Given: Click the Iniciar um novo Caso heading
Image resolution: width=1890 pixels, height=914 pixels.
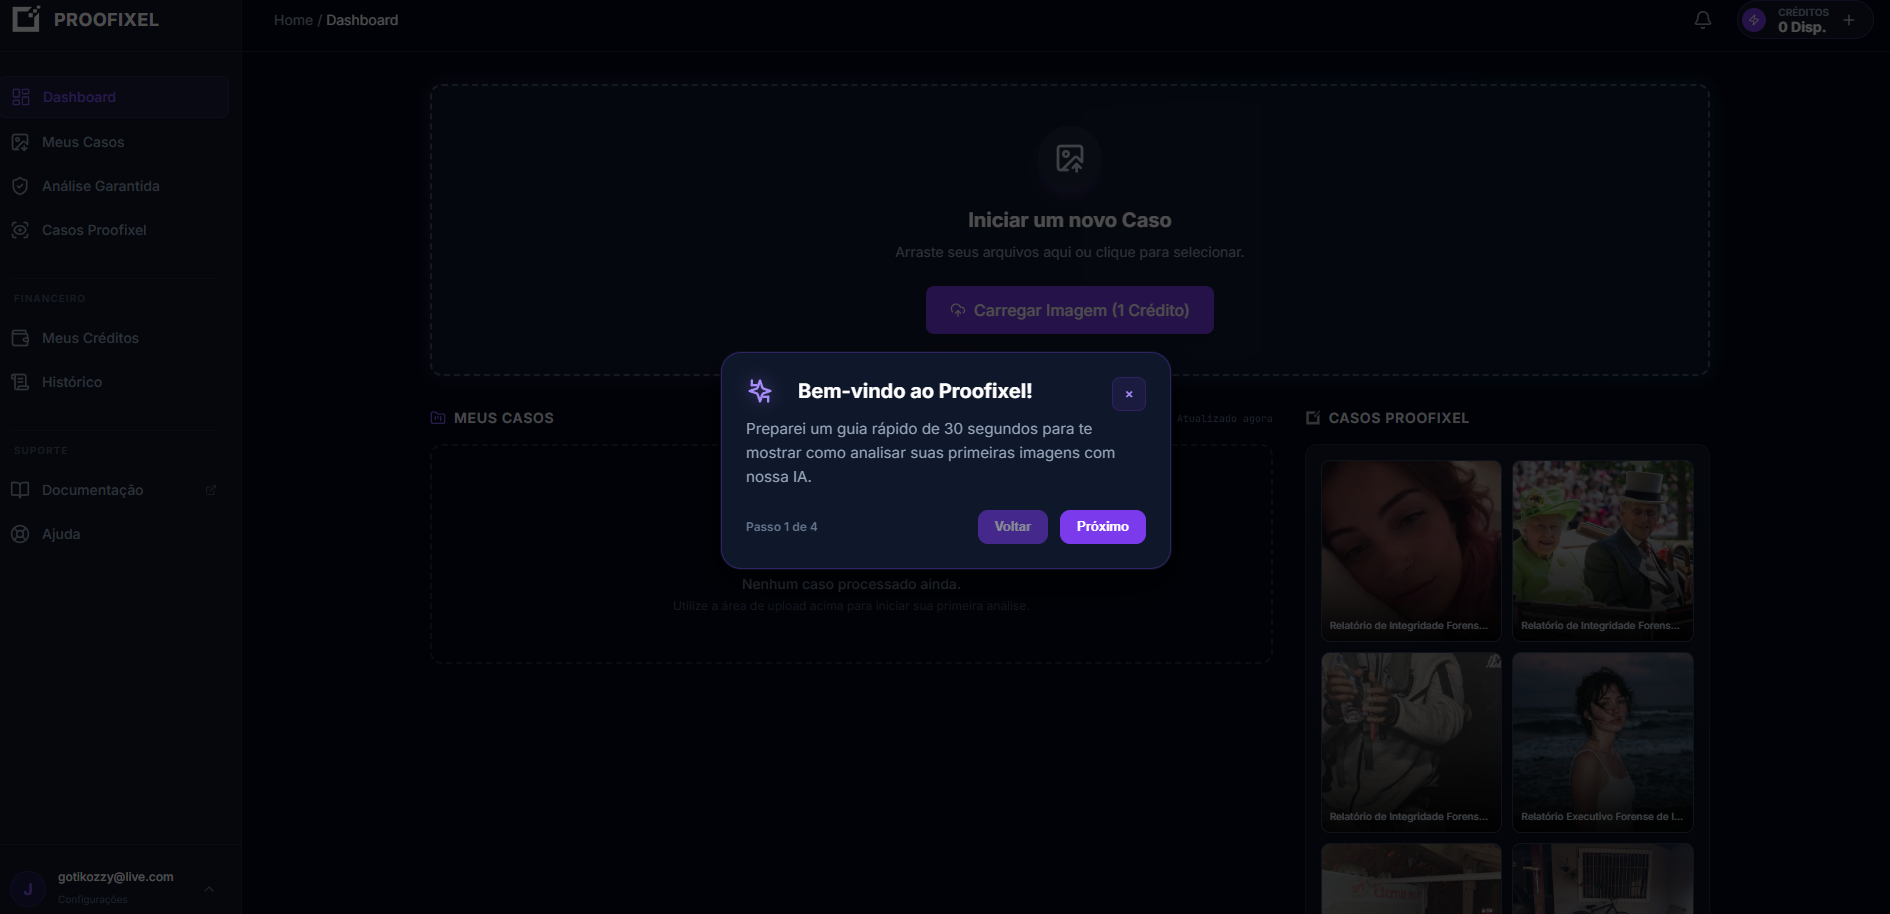Looking at the screenshot, I should pyautogui.click(x=1070, y=220).
